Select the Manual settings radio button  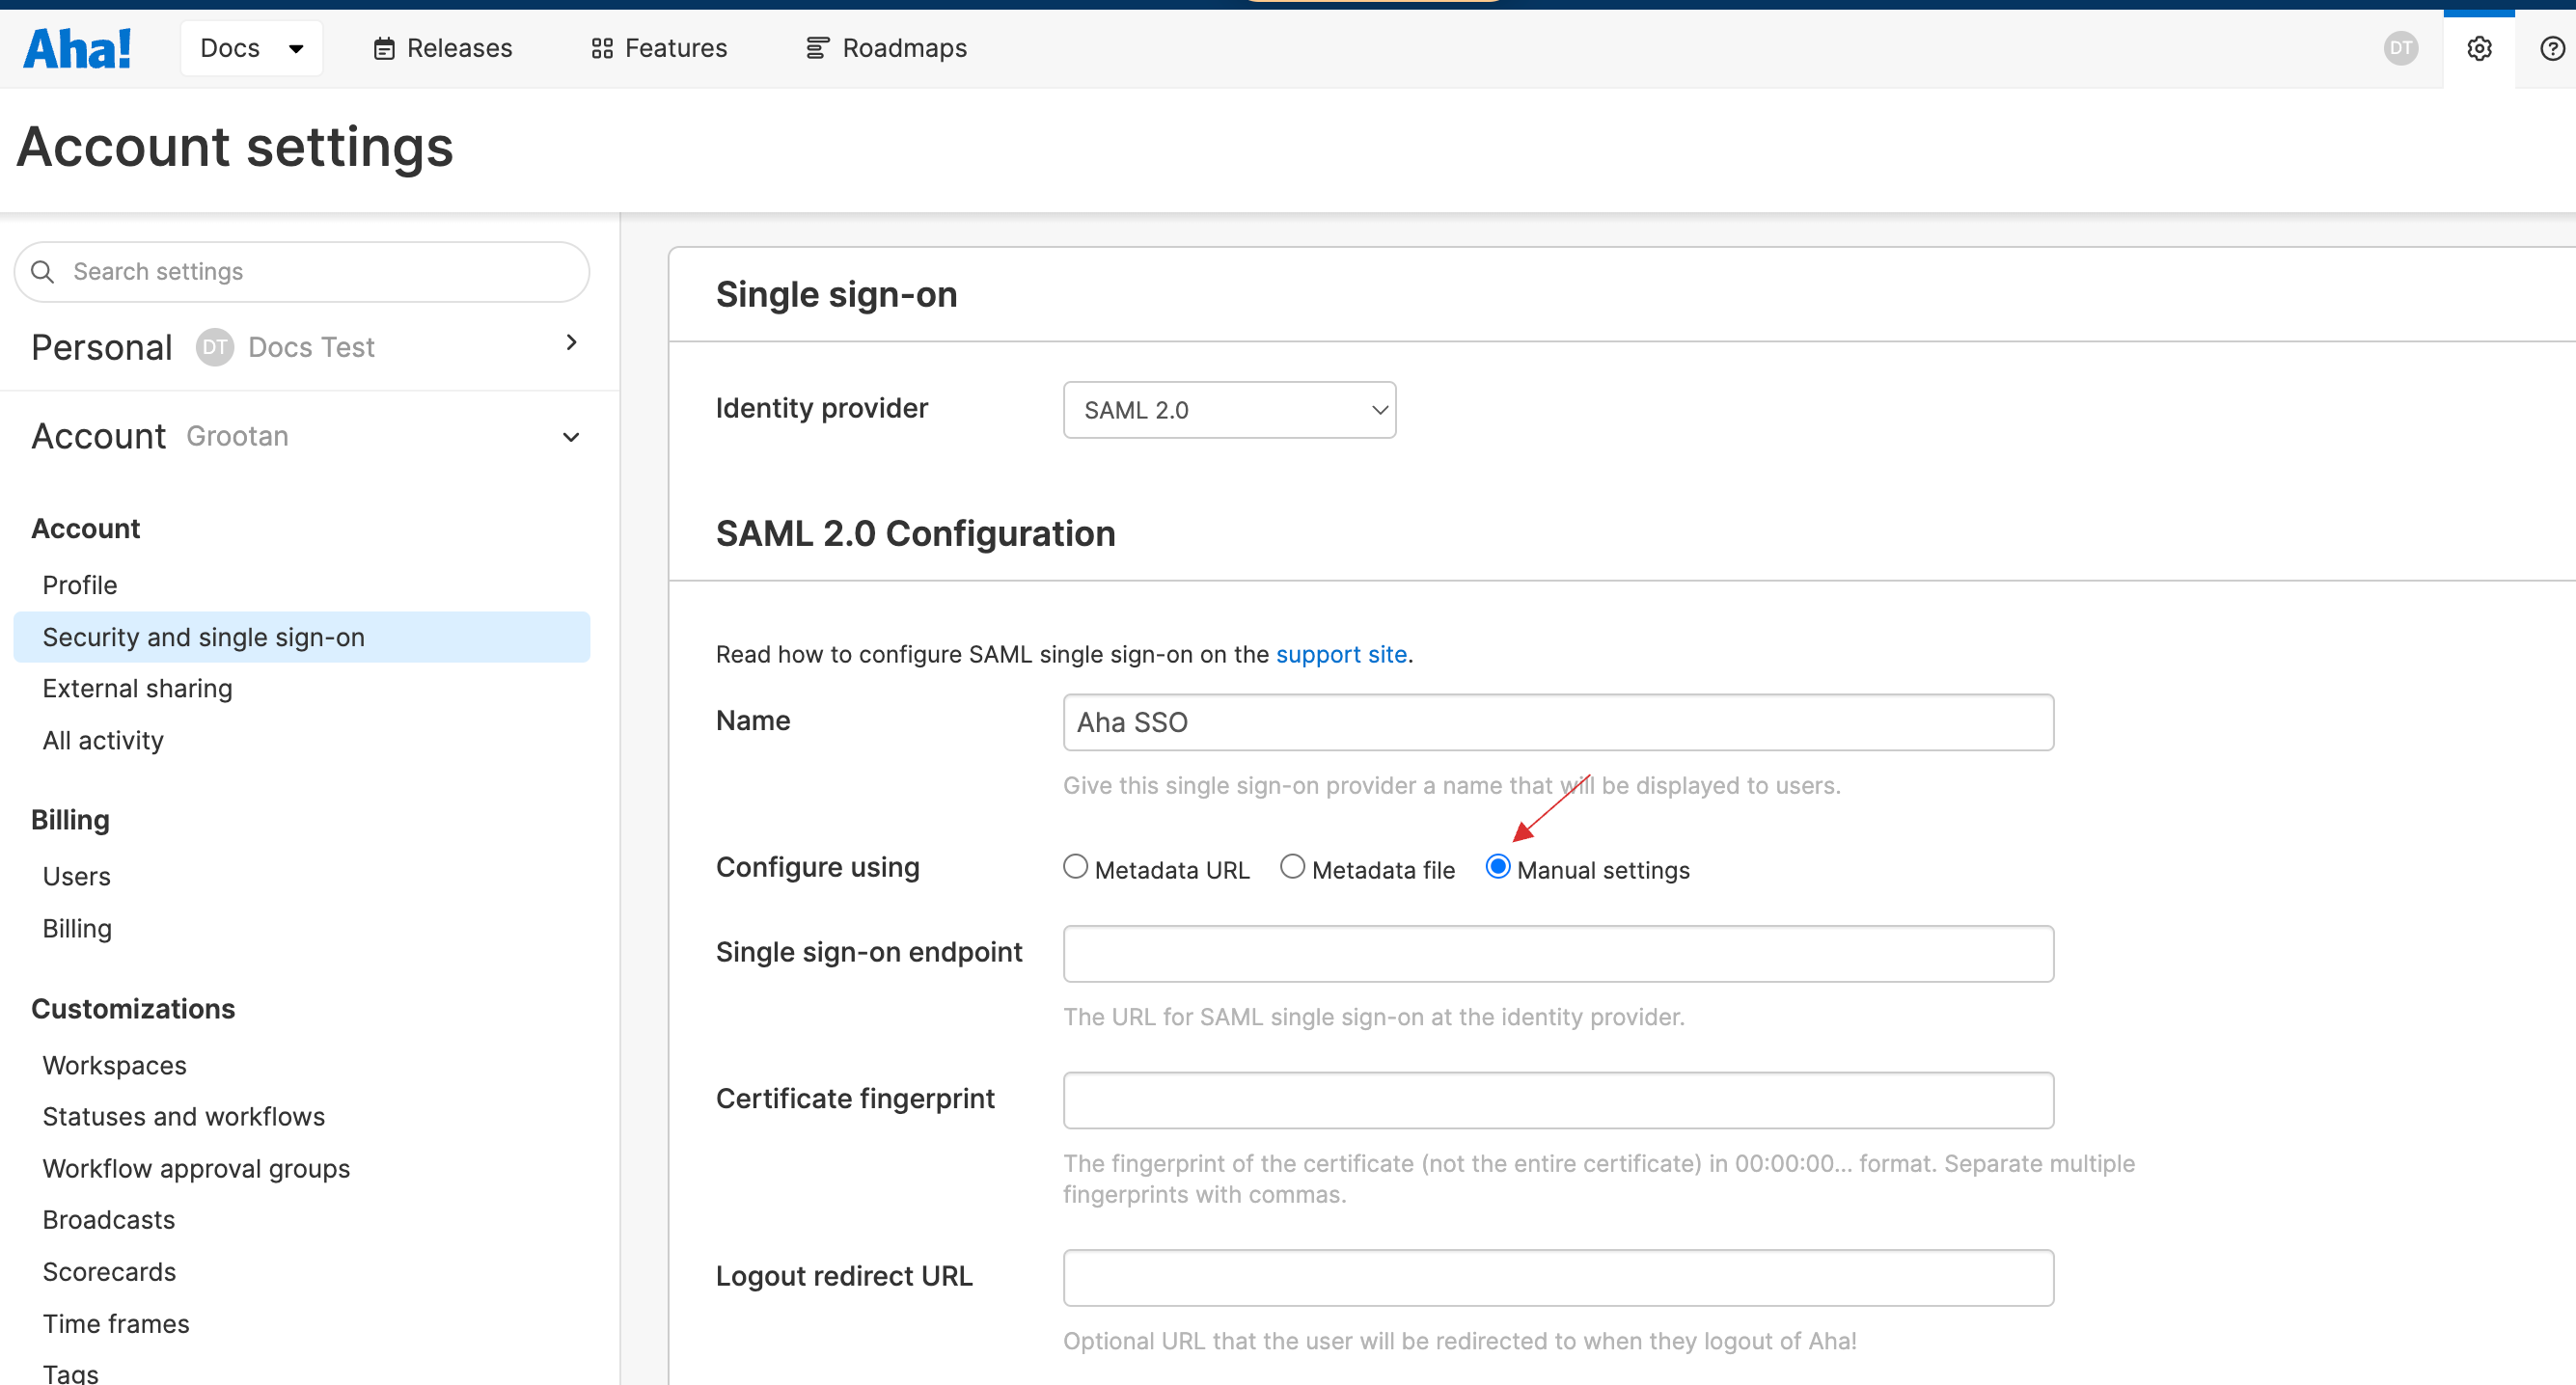click(x=1497, y=867)
